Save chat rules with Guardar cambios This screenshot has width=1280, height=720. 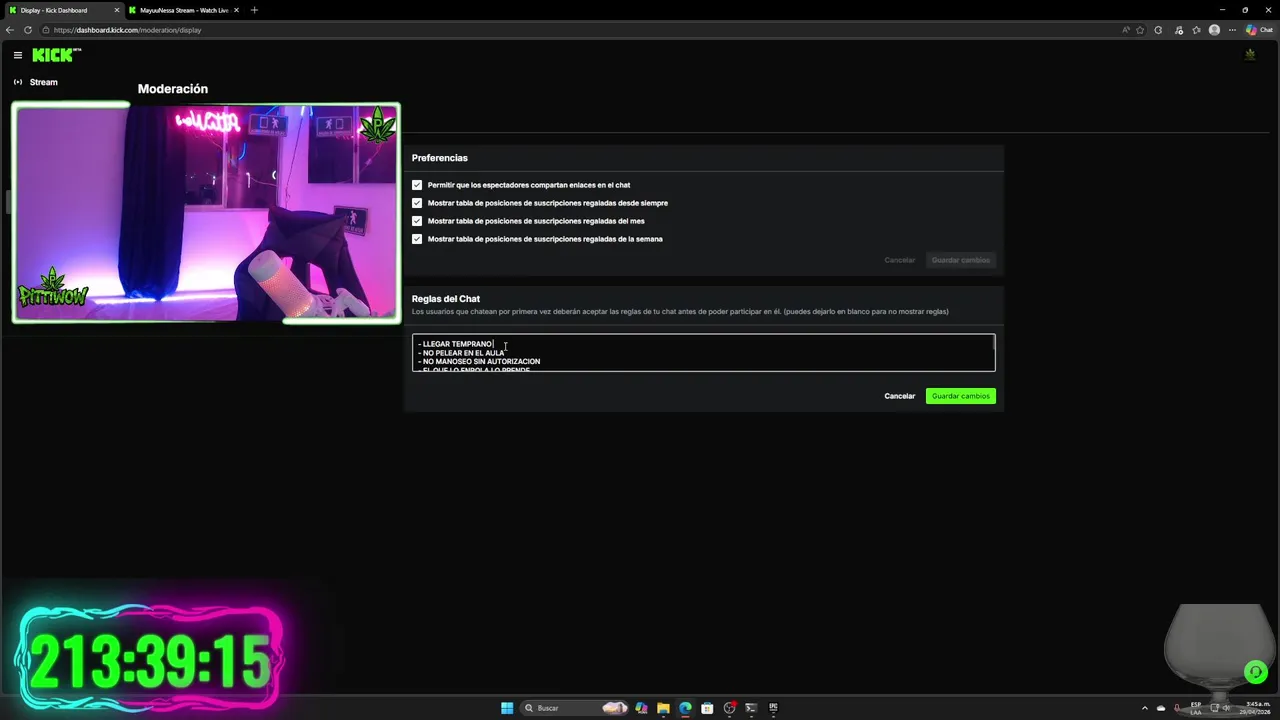(x=961, y=396)
